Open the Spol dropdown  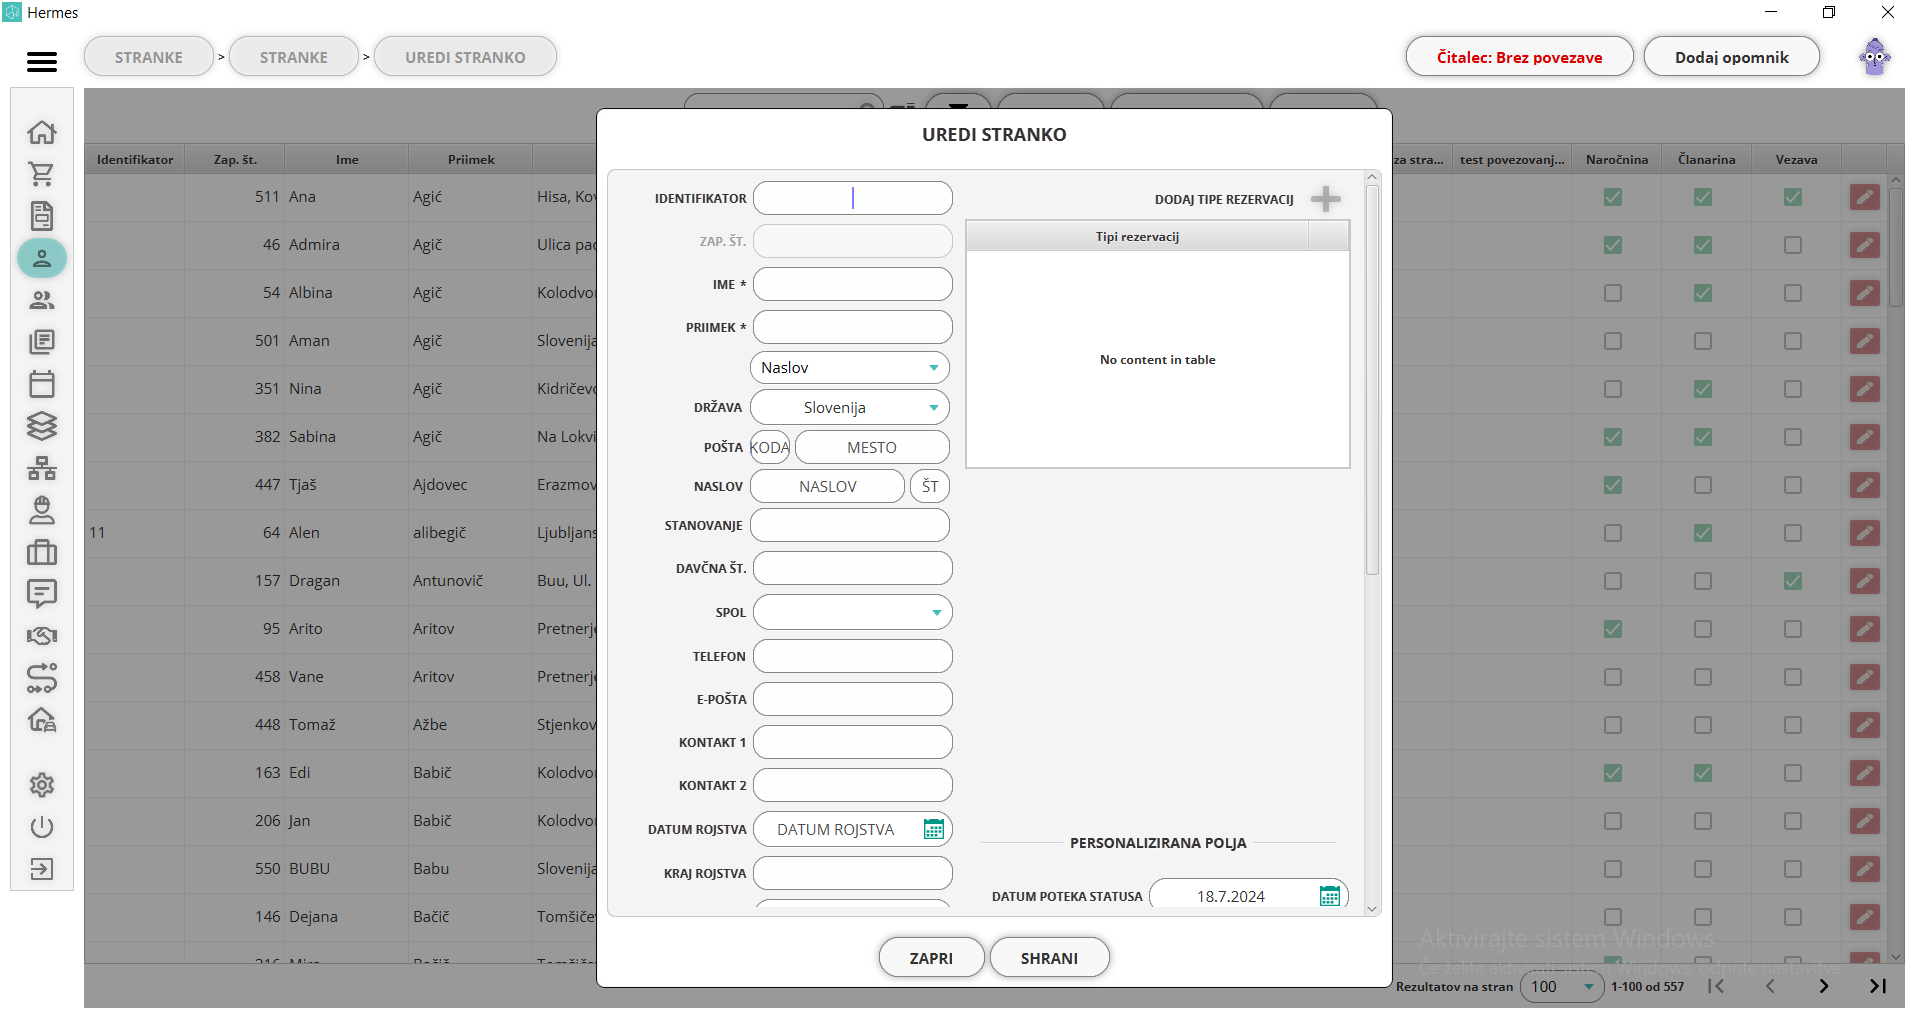pyautogui.click(x=852, y=613)
